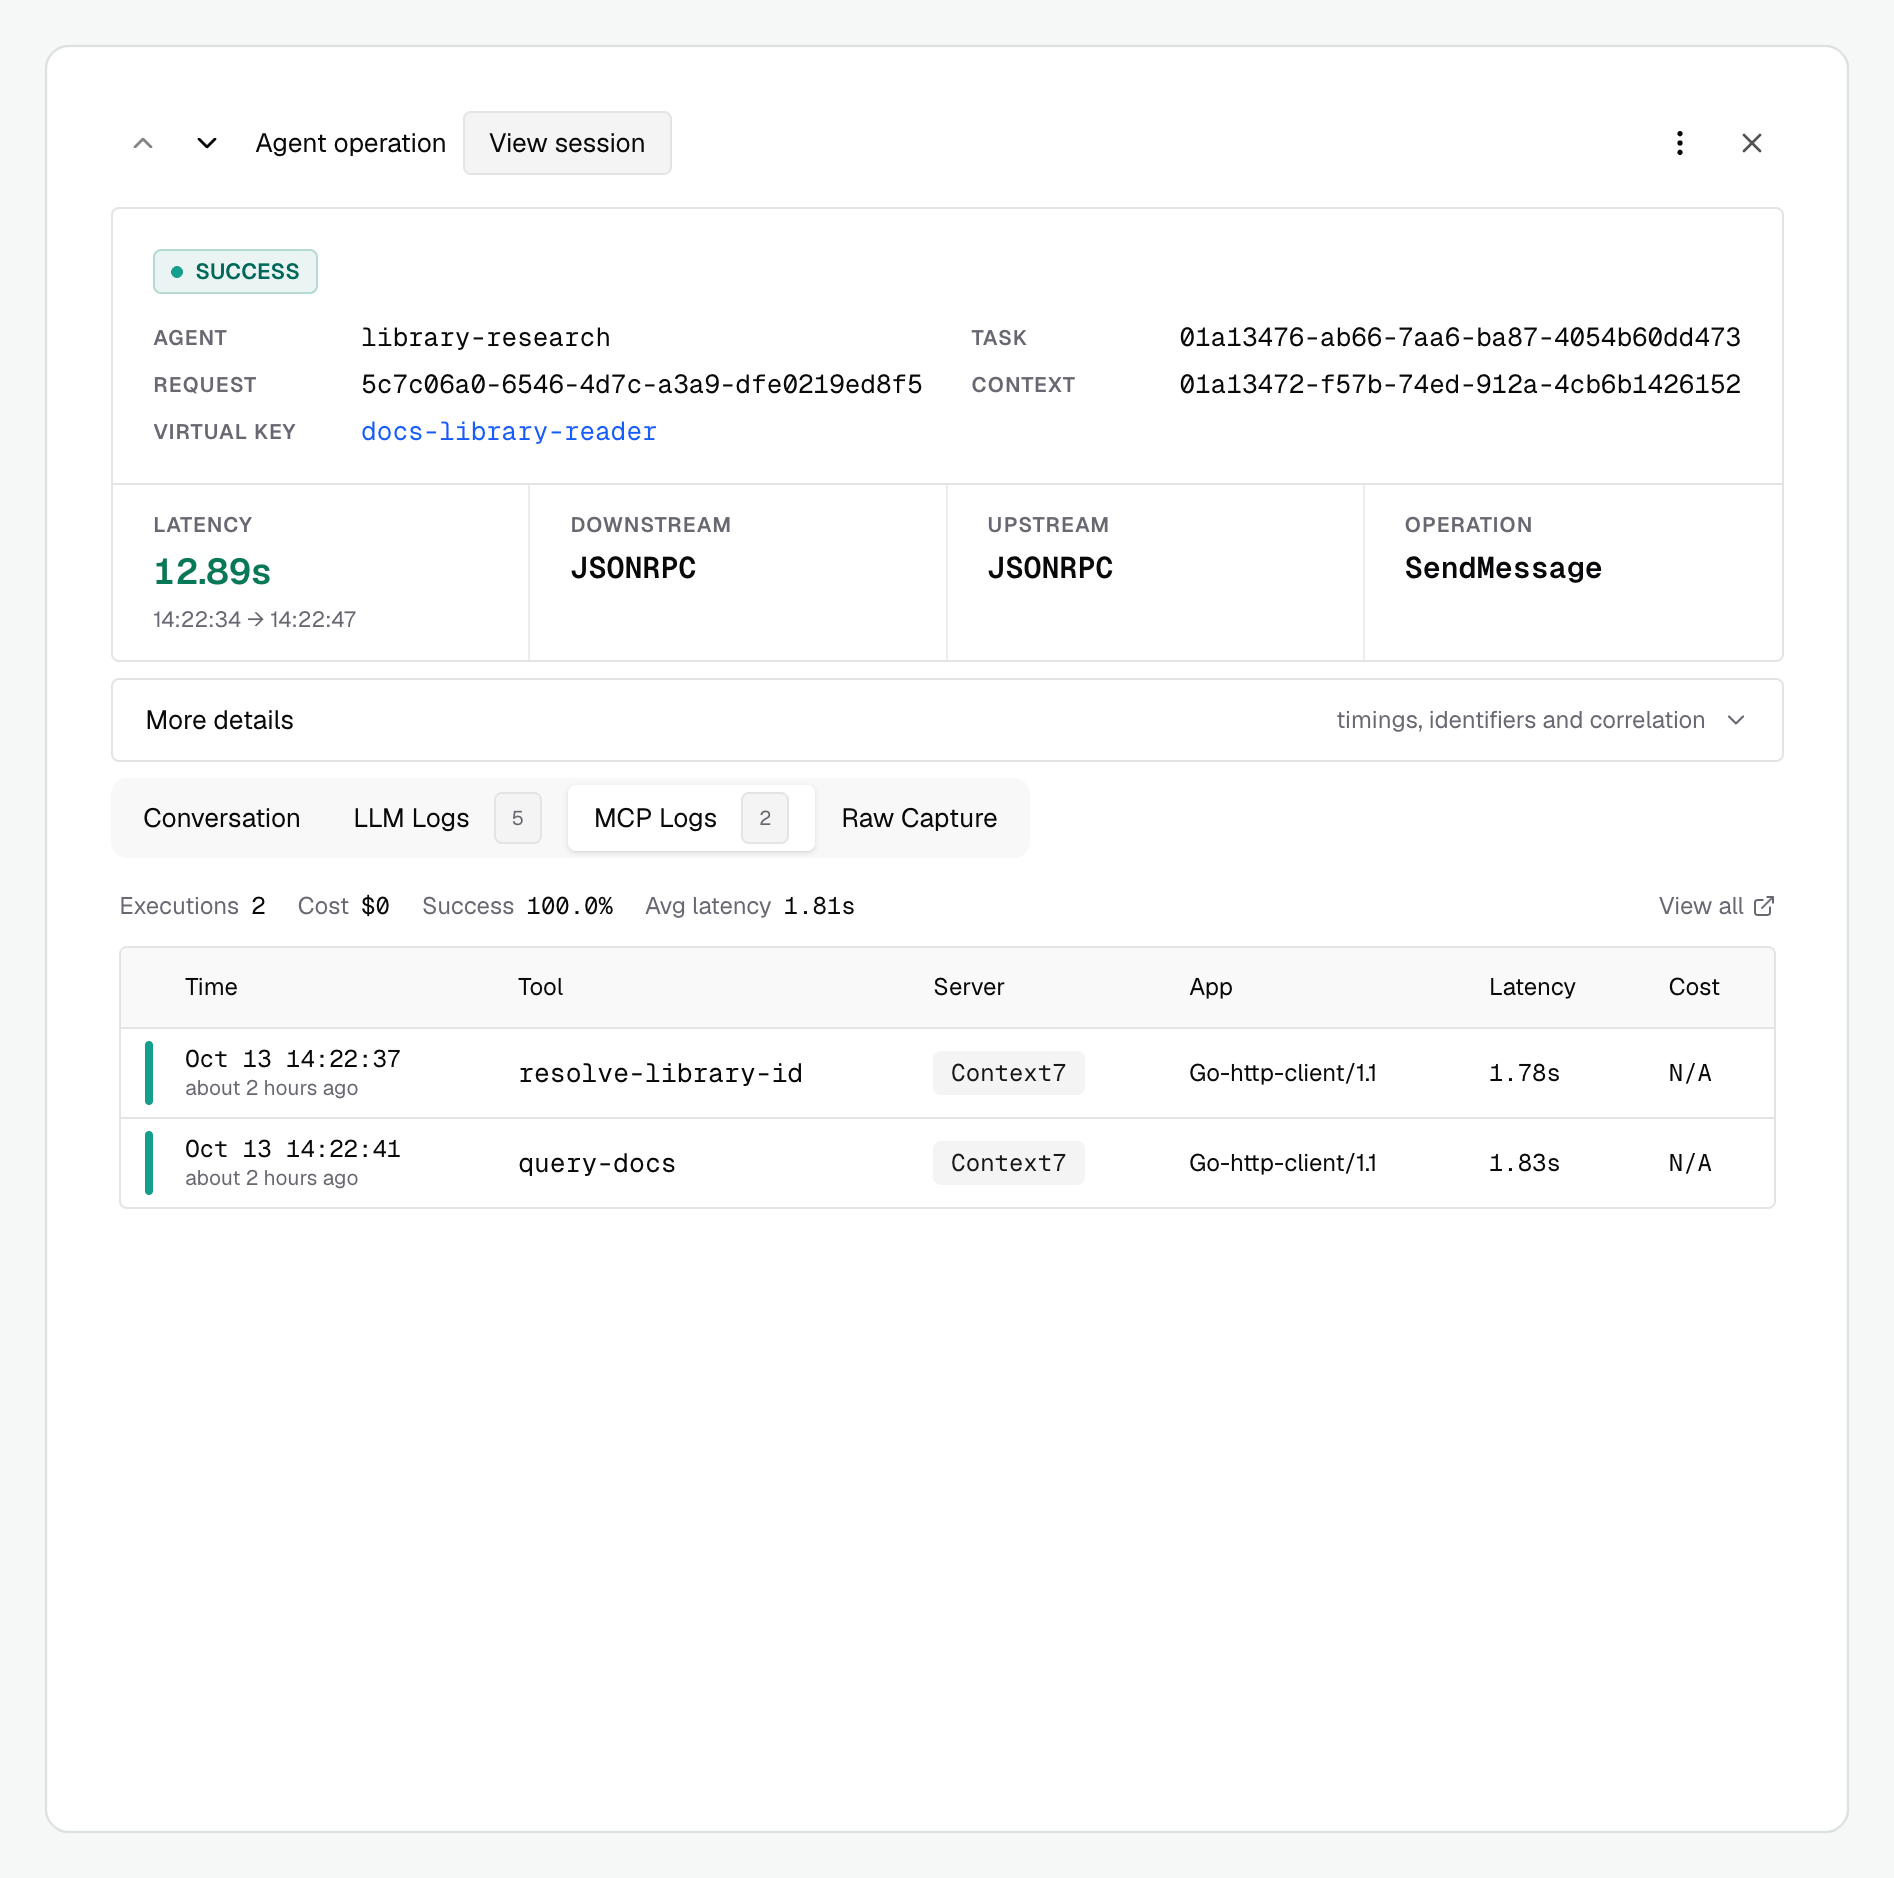
Task: Select the task ID 01a13476-ab66-7aa6-ba87-4054b60dd473
Action: pyautogui.click(x=1460, y=338)
